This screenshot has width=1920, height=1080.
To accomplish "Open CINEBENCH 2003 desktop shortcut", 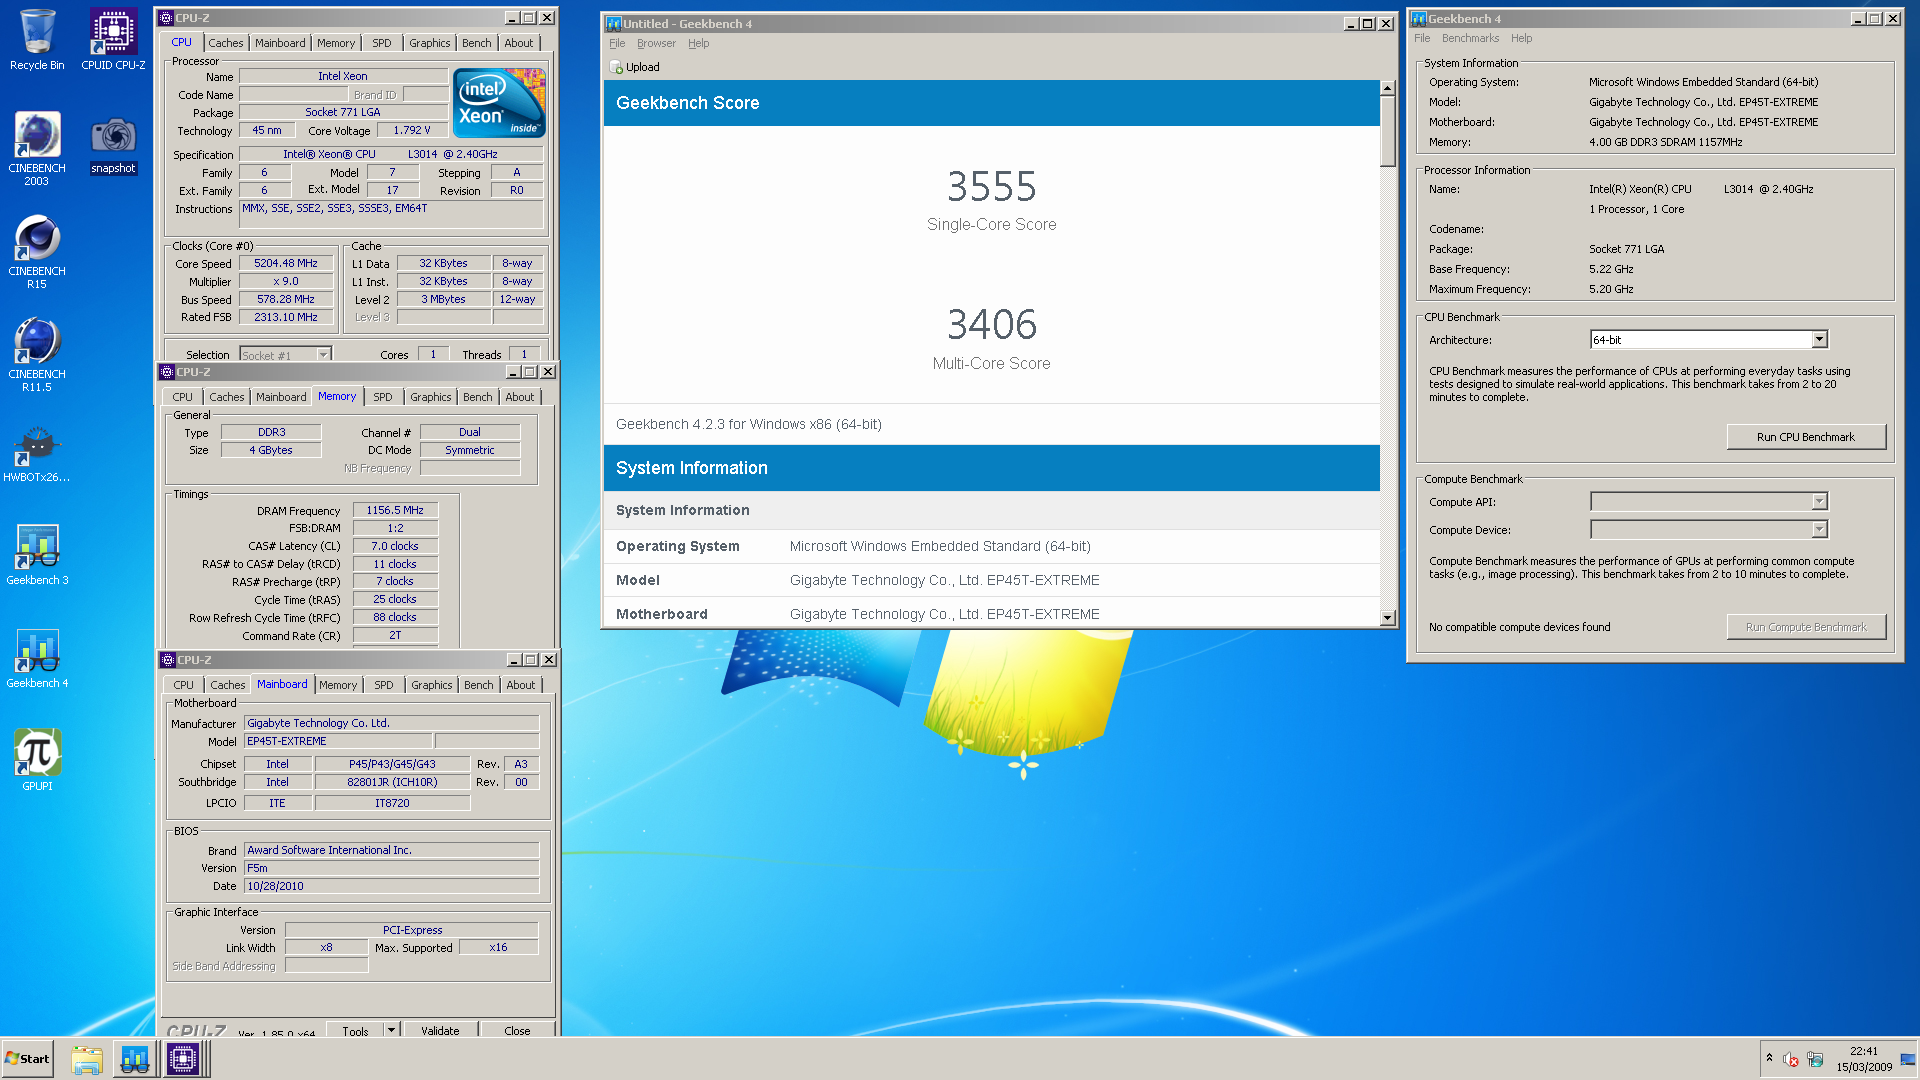I will tap(37, 148).
